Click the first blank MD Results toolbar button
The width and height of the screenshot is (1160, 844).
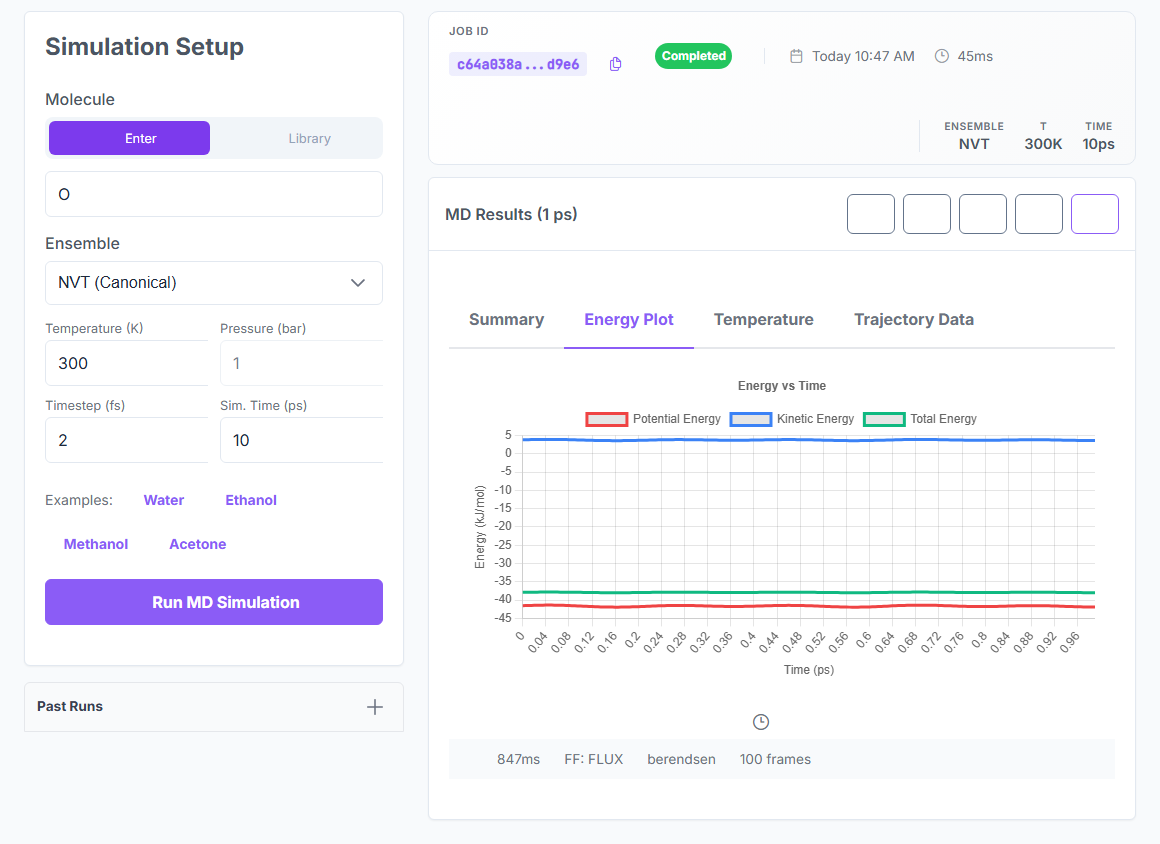coord(871,214)
